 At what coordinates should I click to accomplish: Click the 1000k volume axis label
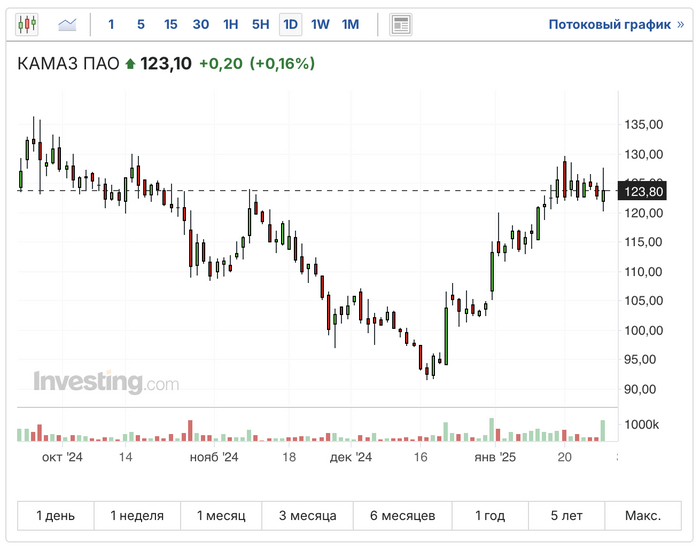pos(642,424)
